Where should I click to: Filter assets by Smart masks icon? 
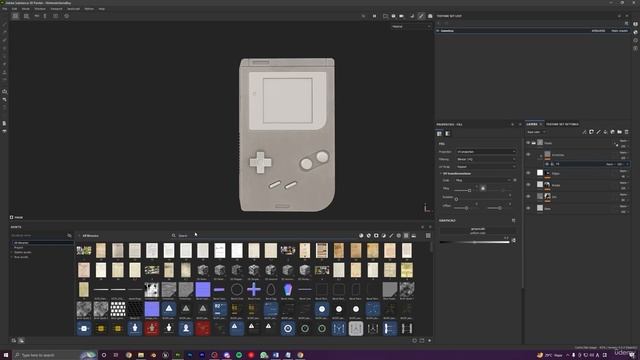tap(376, 236)
